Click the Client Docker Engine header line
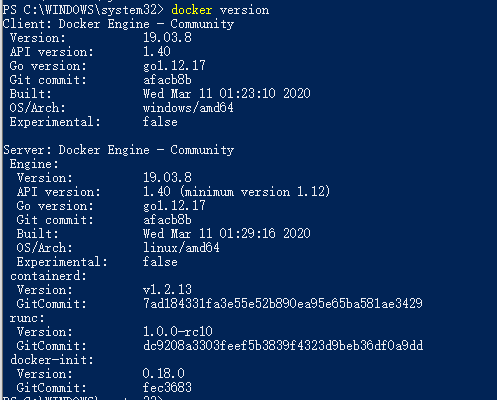The width and height of the screenshot is (497, 400). (118, 24)
